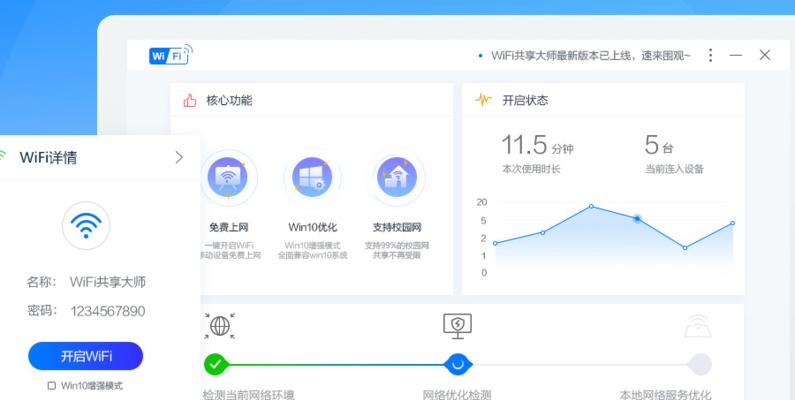The height and width of the screenshot is (400, 795).
Task: Click the highest peak point on chart
Action: coord(591,206)
